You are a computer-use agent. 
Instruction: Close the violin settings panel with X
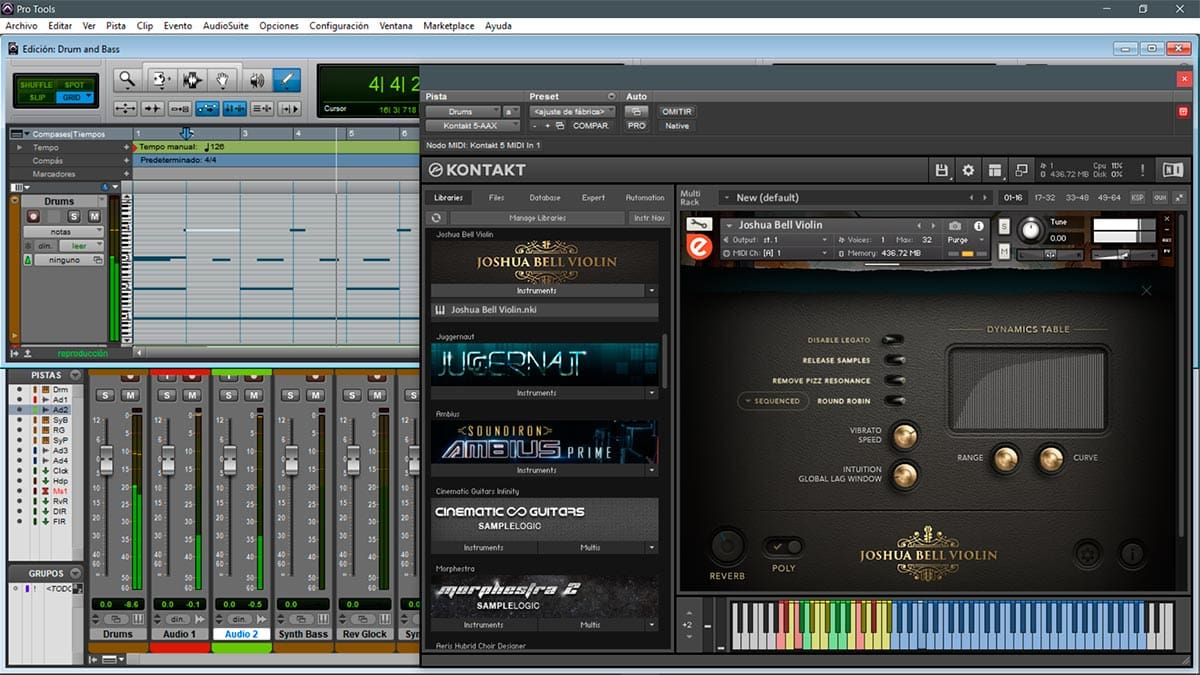click(x=1146, y=291)
